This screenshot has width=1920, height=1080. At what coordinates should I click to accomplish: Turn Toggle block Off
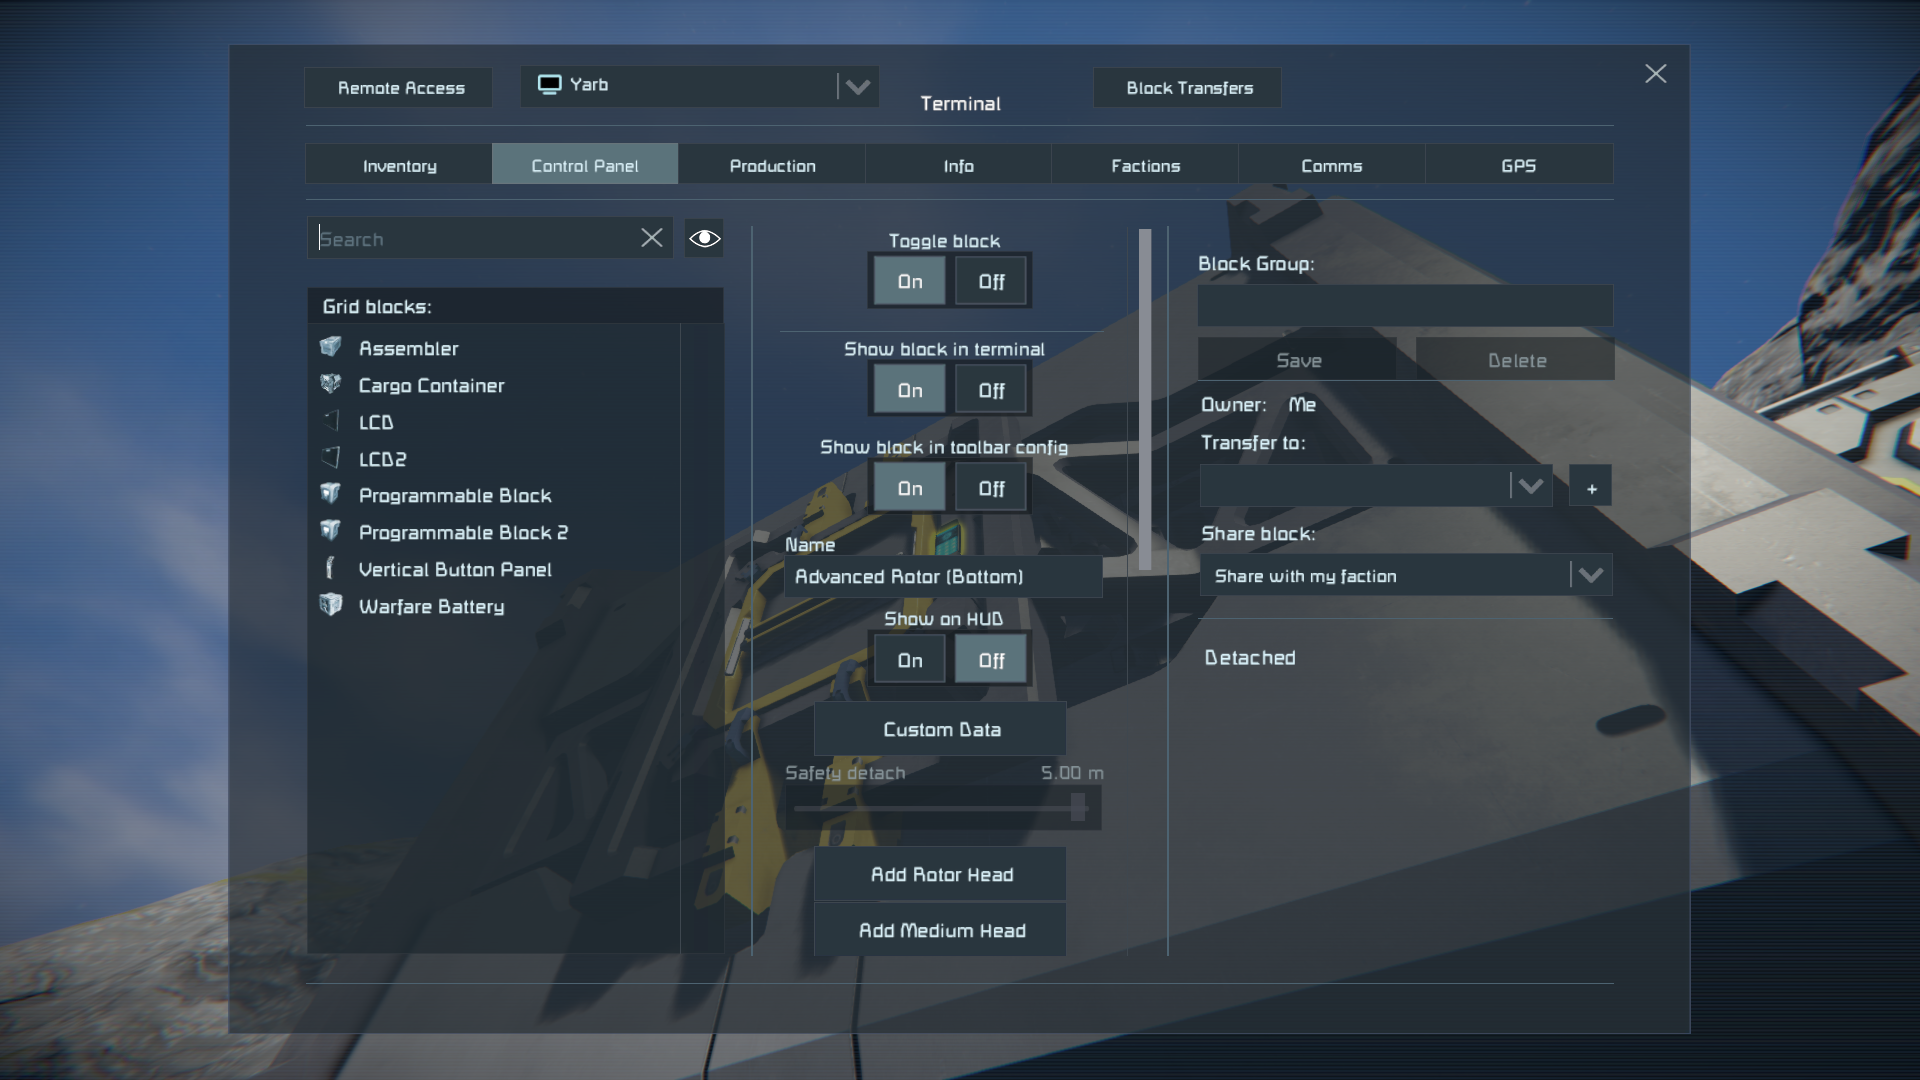coord(991,282)
